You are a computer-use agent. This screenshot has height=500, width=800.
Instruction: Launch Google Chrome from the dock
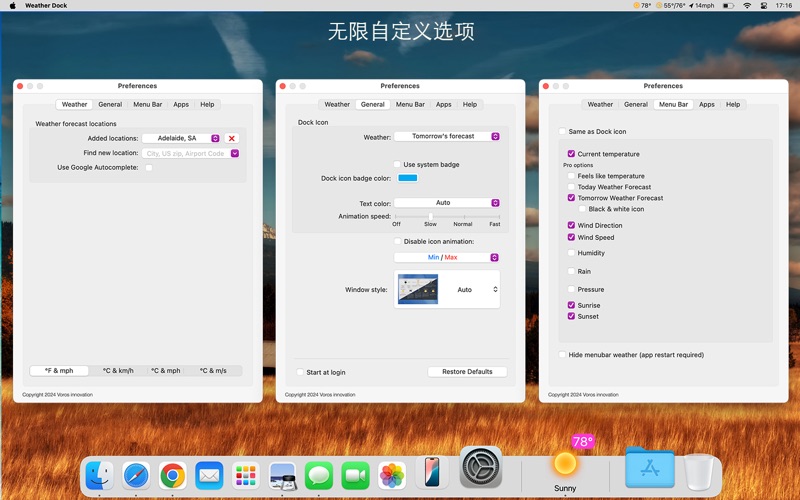(172, 475)
